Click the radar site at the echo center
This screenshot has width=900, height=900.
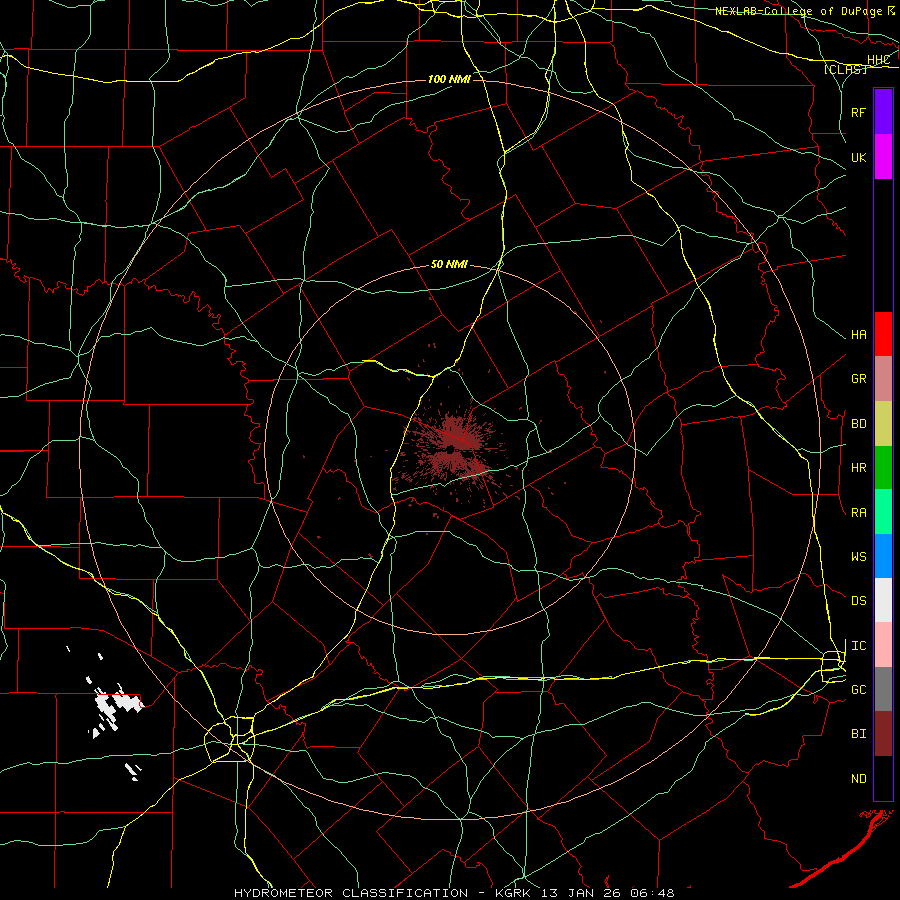451,450
